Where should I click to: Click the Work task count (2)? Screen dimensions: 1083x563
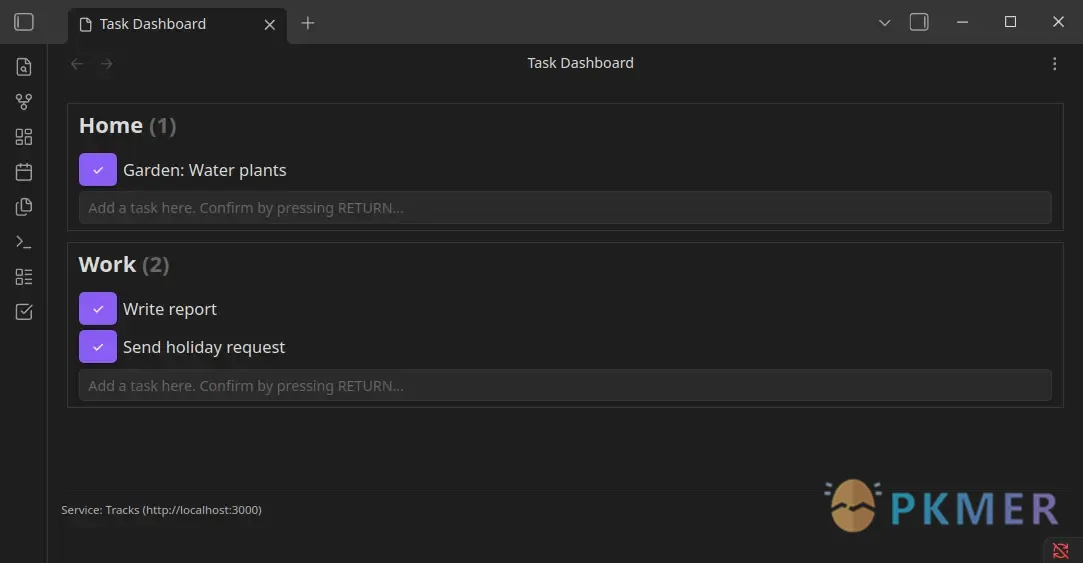point(156,265)
